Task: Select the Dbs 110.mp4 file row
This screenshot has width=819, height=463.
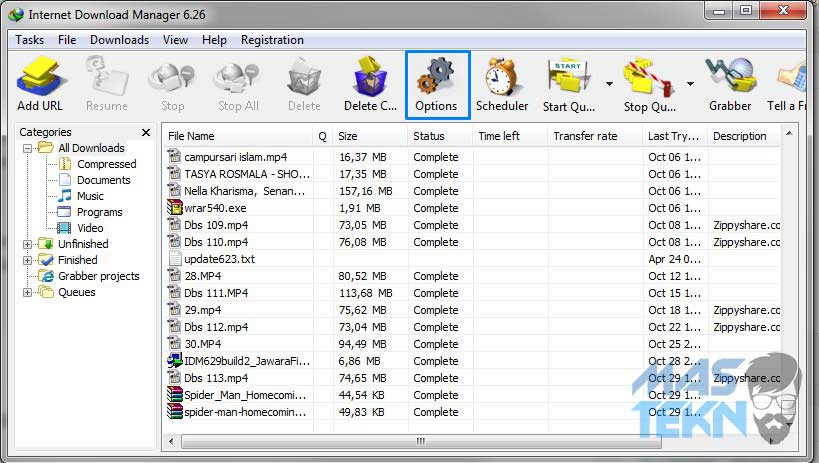Action: 472,242
